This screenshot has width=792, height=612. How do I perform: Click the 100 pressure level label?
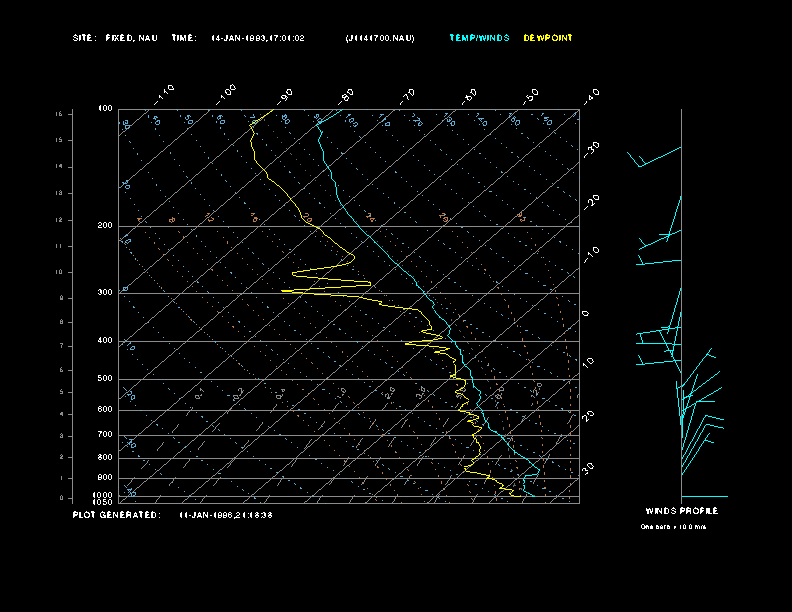(105, 109)
